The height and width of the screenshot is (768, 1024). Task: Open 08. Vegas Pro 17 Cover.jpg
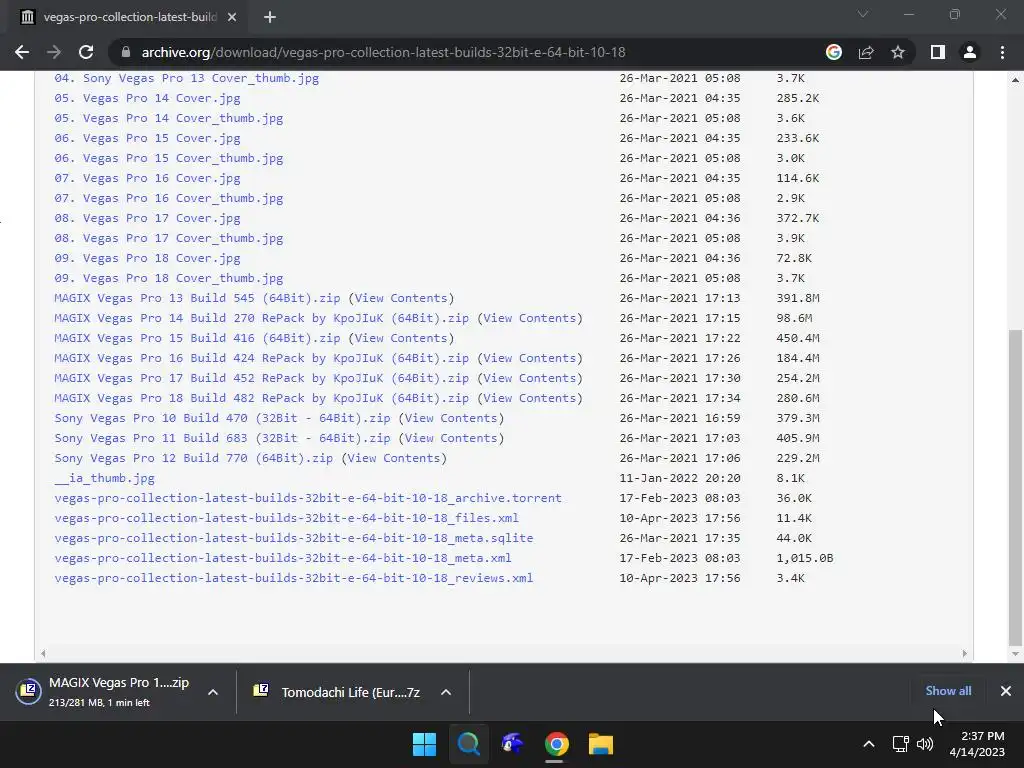click(x=147, y=218)
